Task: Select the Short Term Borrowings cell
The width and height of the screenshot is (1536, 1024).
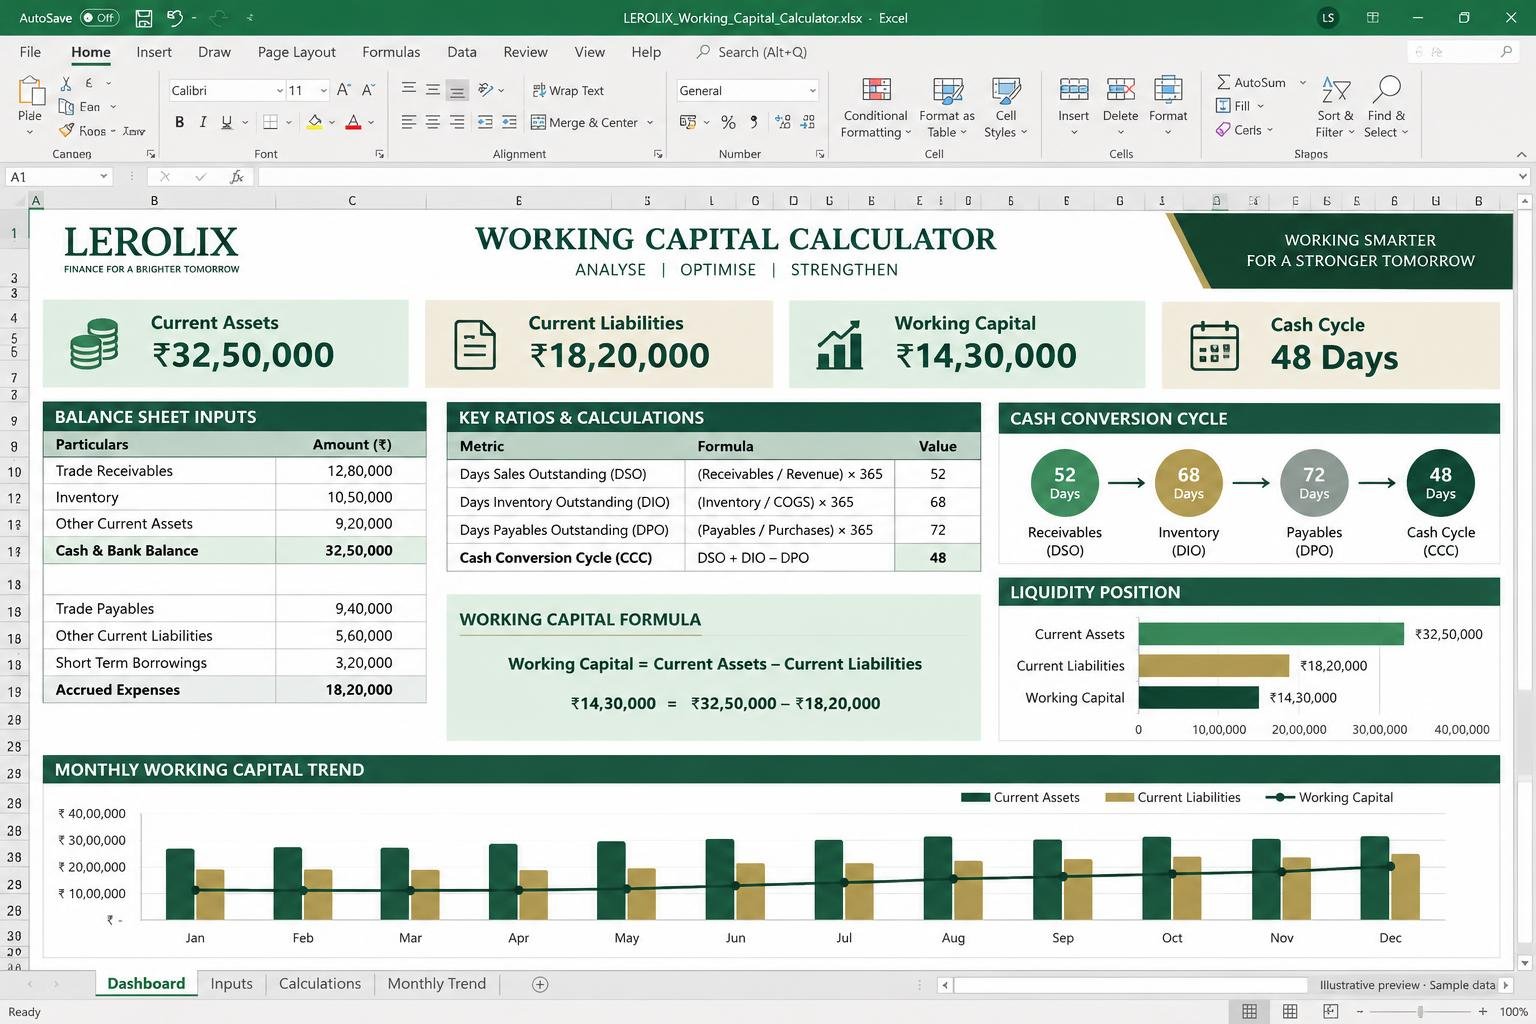Action: (x=160, y=663)
